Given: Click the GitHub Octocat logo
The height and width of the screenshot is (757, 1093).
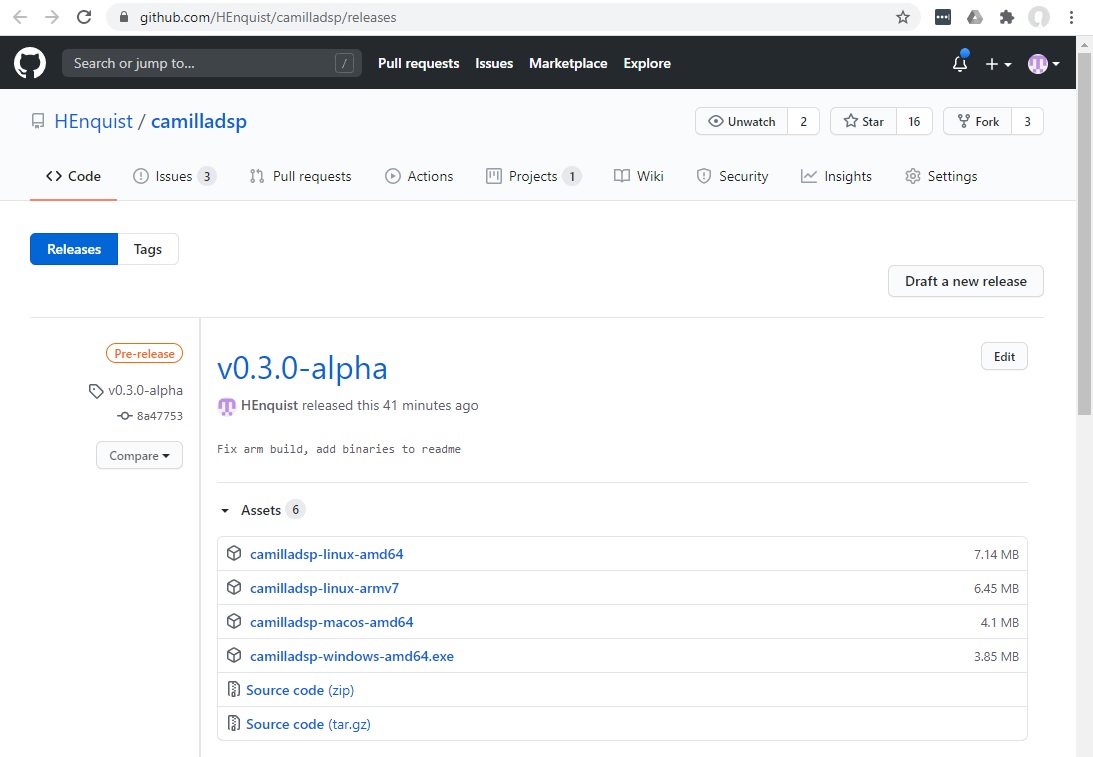Looking at the screenshot, I should 30,63.
